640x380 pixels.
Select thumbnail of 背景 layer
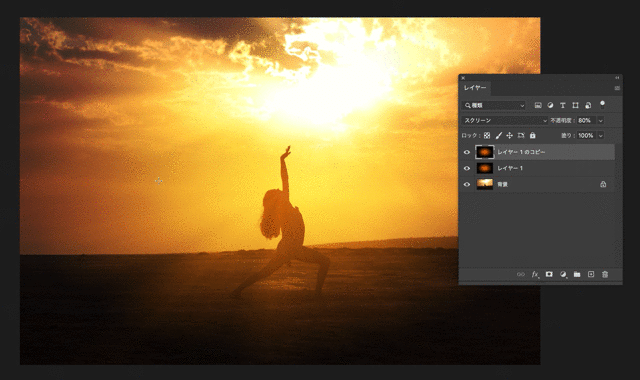pos(485,184)
